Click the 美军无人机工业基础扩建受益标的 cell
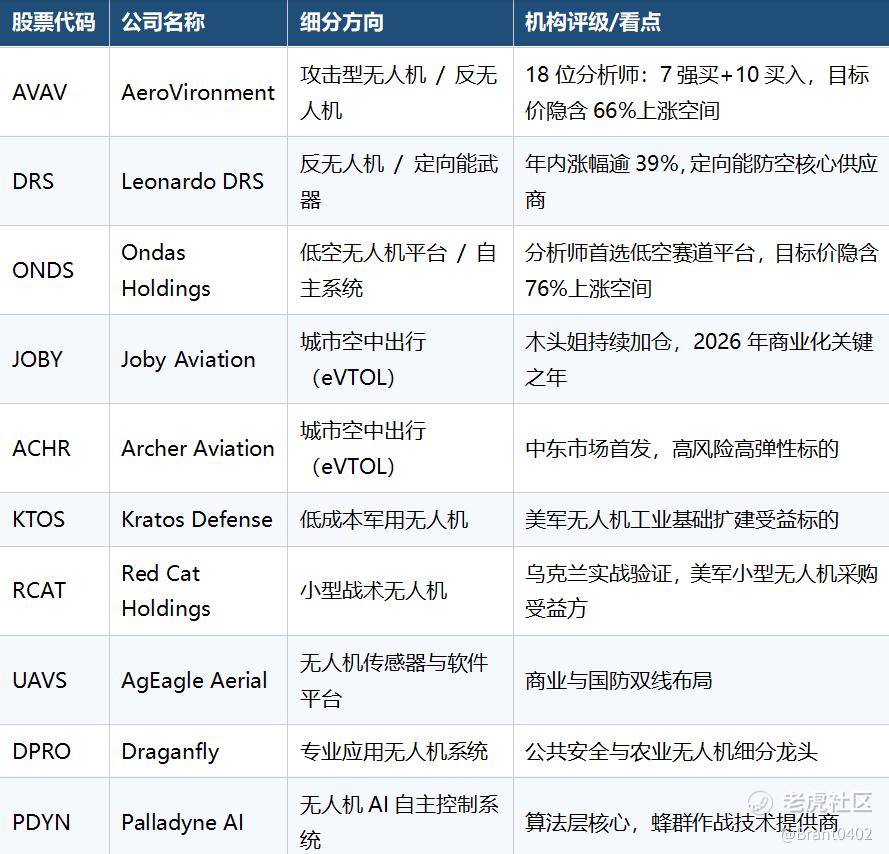889x854 pixels. pyautogui.click(x=701, y=519)
